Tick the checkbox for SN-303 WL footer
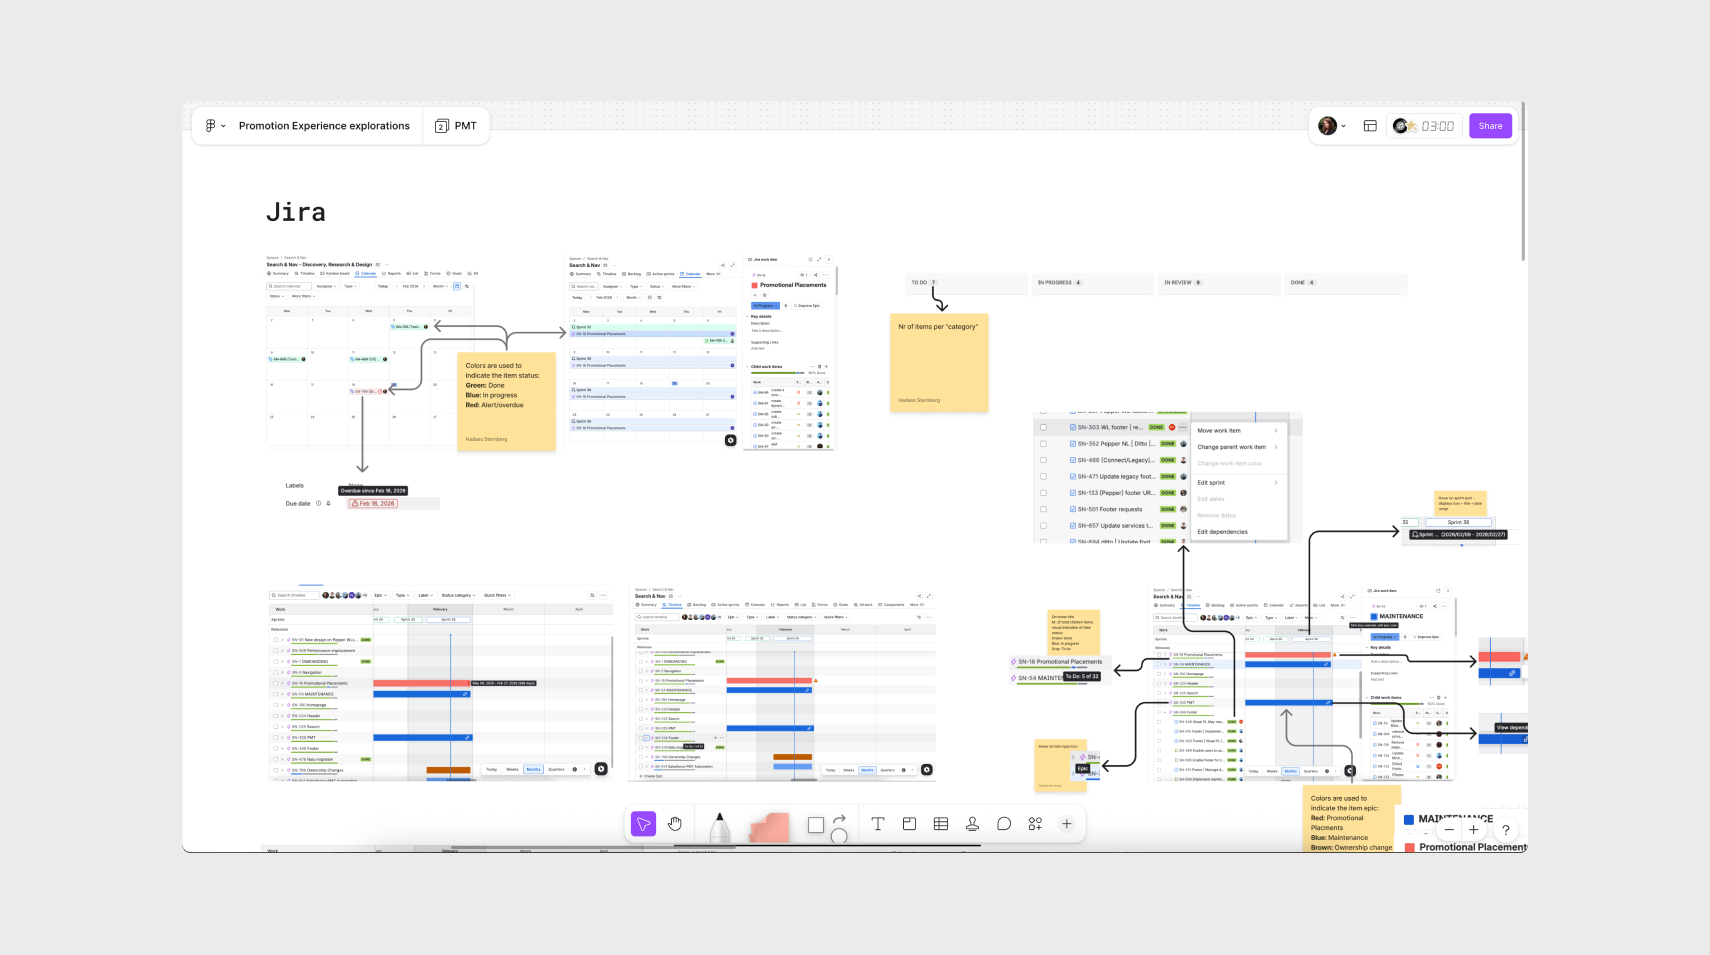The height and width of the screenshot is (955, 1710). click(x=1043, y=427)
